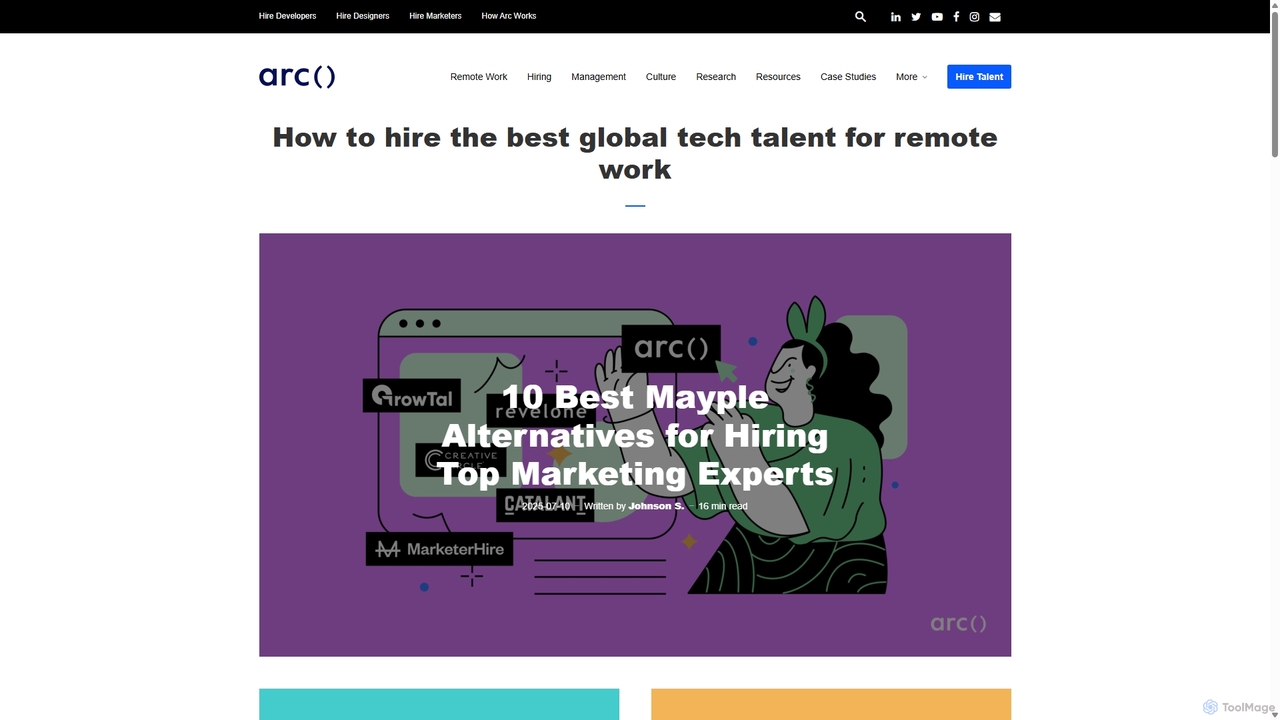Select Resources menu item
This screenshot has width=1280, height=720.
point(778,77)
